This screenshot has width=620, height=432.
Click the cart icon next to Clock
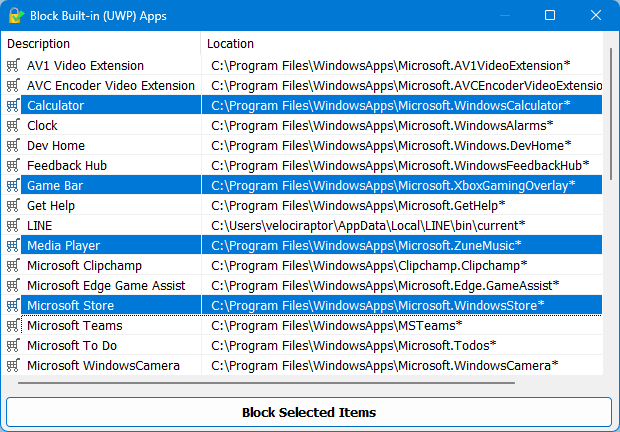[13, 125]
